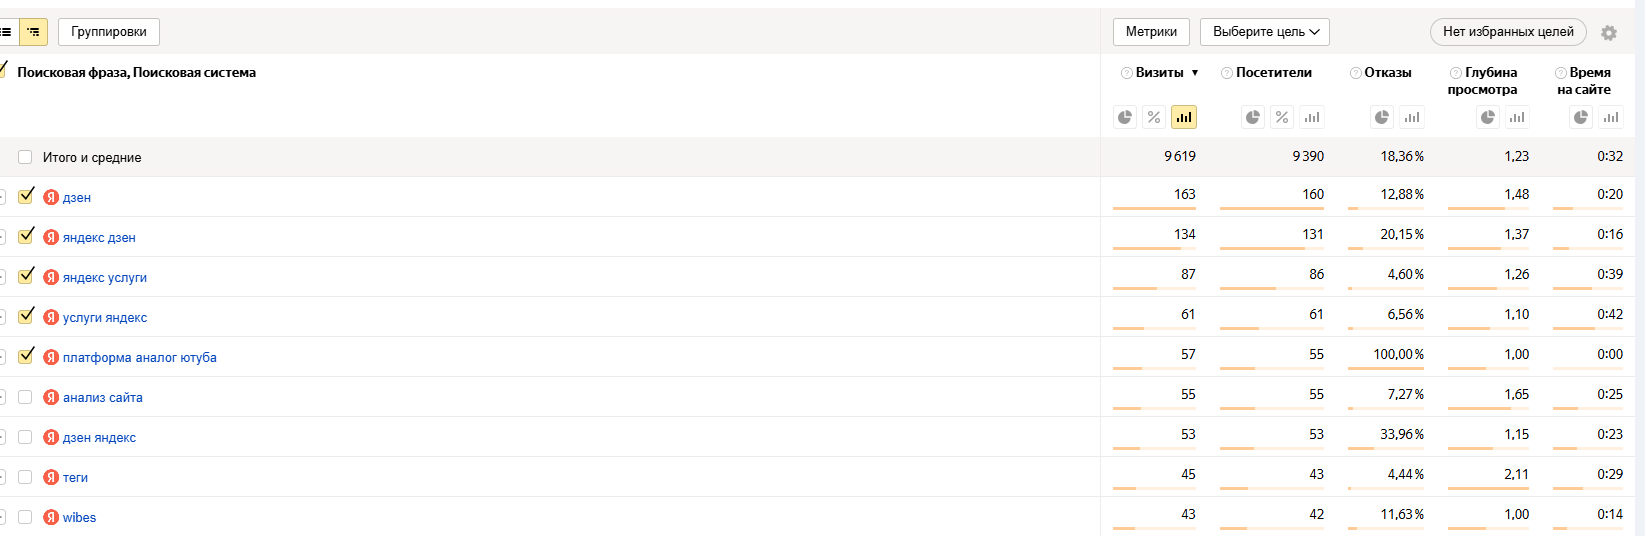Image resolution: width=1645 pixels, height=536 pixels.
Task: Switch Visits column to bar chart view
Action: 1184,117
